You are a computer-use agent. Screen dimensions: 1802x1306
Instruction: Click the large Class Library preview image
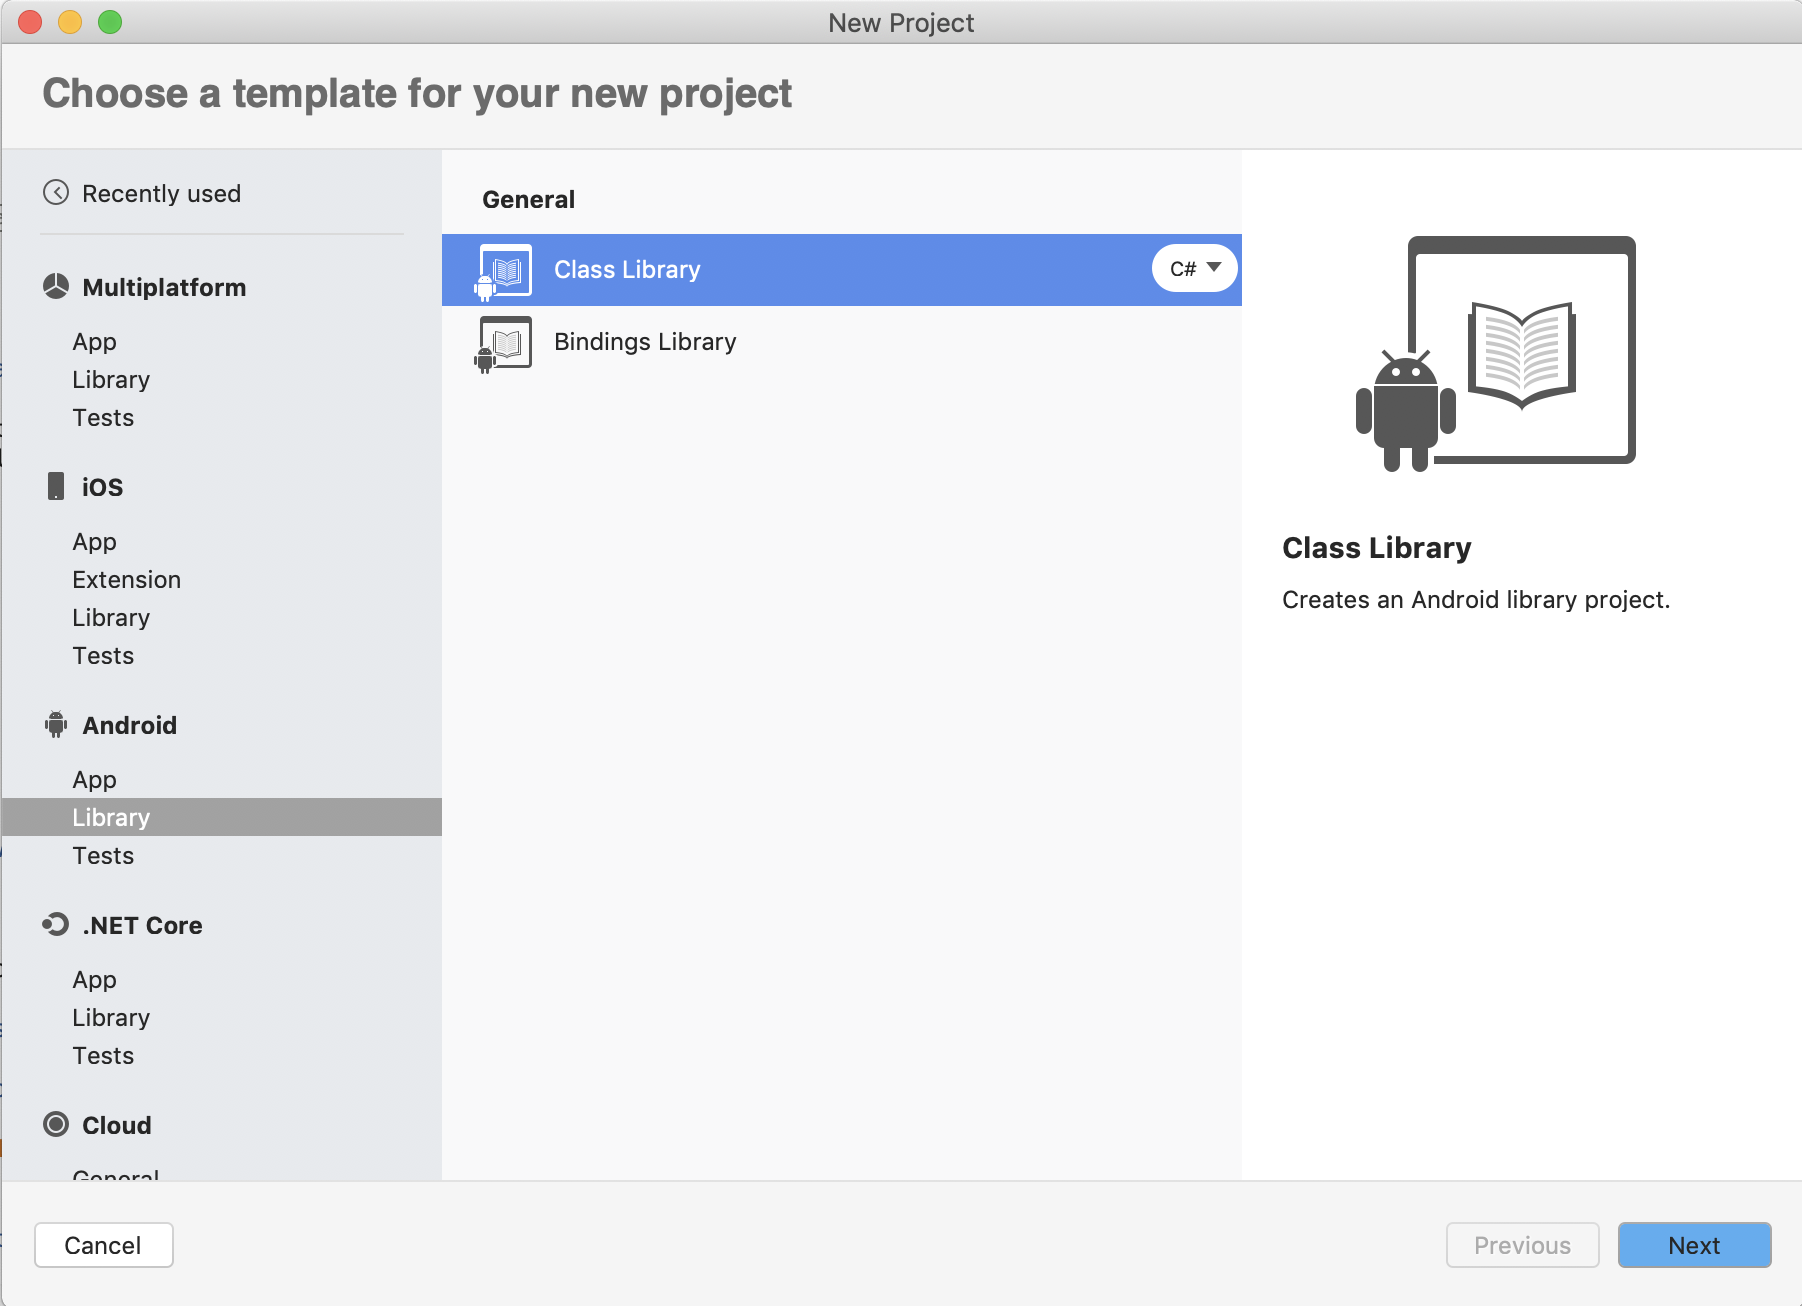coord(1496,354)
